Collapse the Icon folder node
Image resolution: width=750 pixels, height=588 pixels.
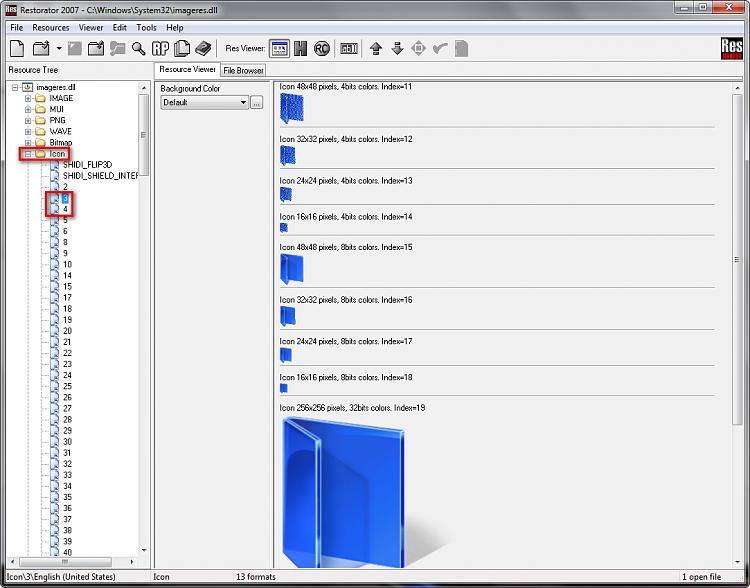28,154
